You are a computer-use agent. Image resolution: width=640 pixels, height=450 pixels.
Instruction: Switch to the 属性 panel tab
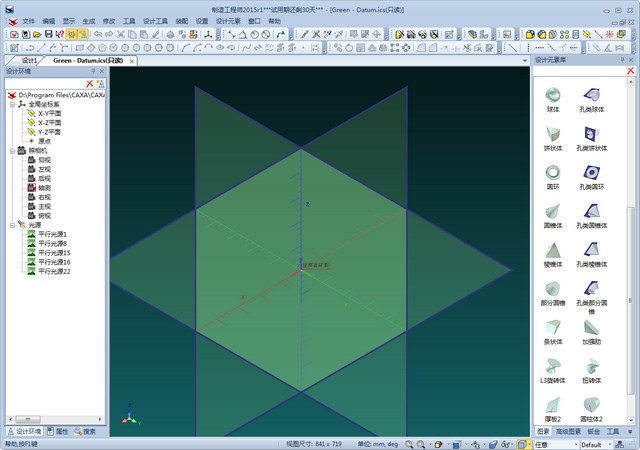coord(59,431)
